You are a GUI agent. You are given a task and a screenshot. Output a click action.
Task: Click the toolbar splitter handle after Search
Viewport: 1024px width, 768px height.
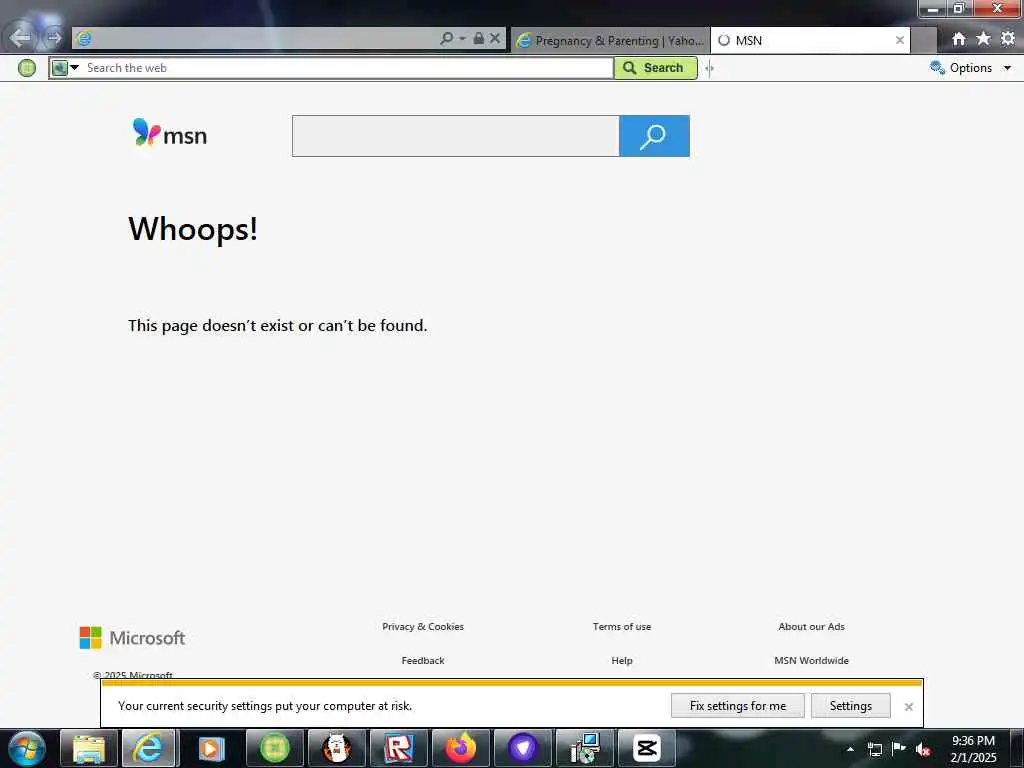coord(709,68)
